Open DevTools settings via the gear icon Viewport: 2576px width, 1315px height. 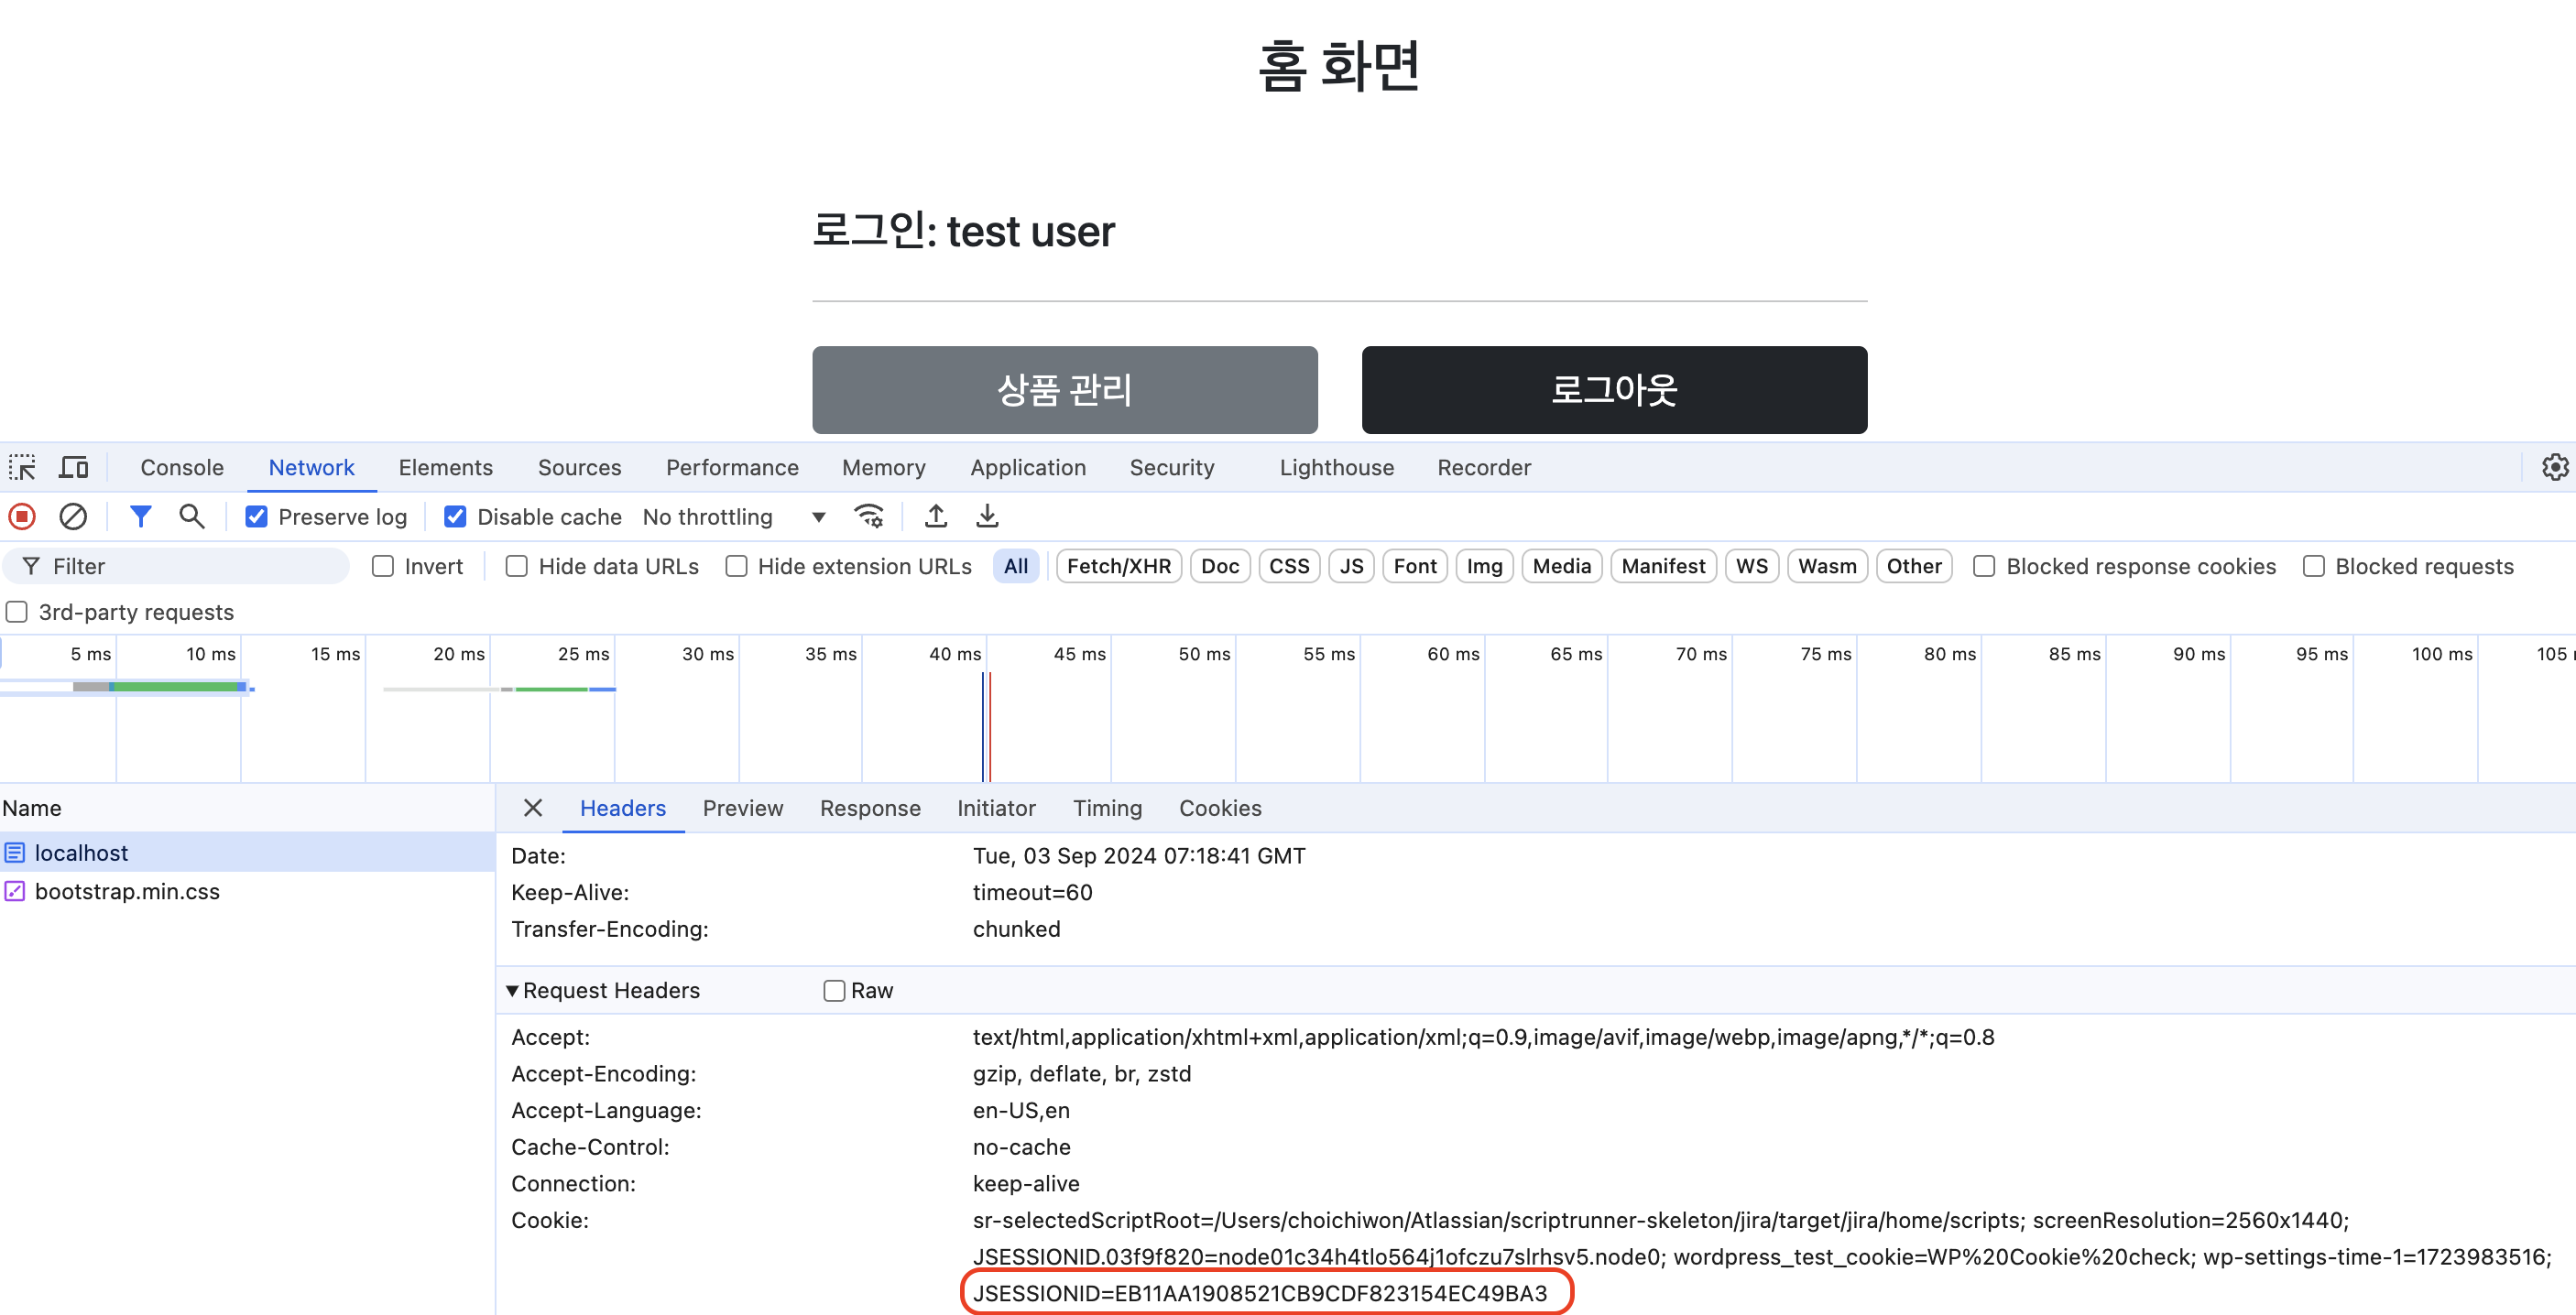2554,467
